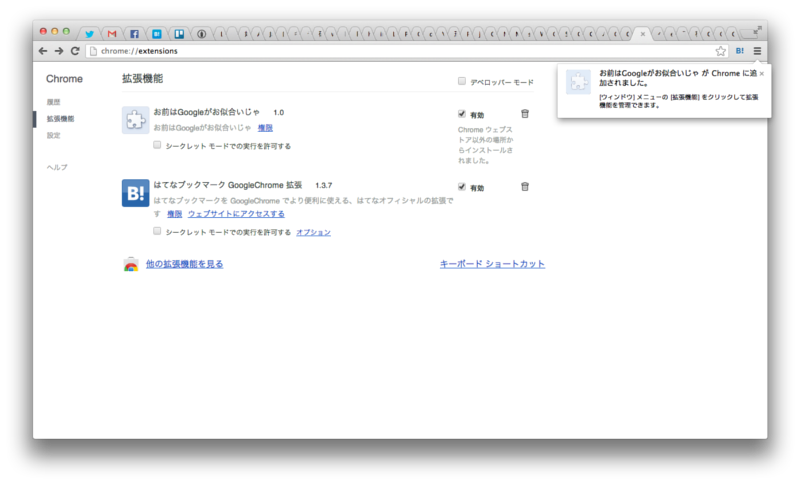Switch to the Gmail pinned tab

click(112, 34)
